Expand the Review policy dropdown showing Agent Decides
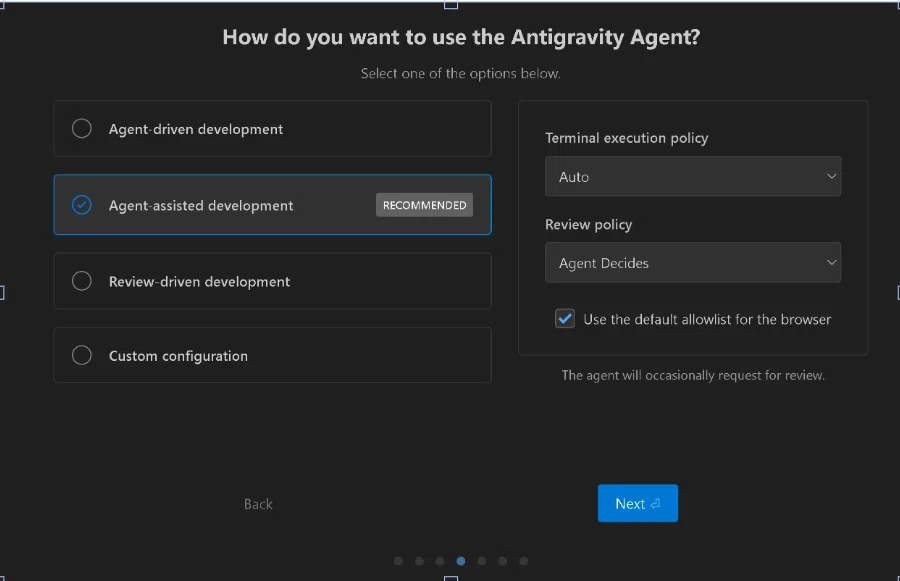900x581 pixels. pos(693,262)
